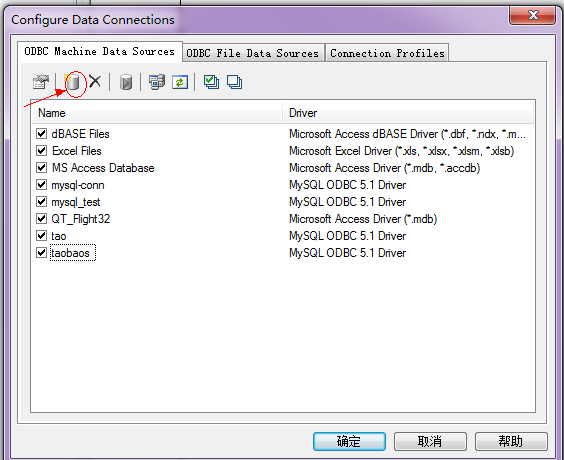Image resolution: width=564 pixels, height=460 pixels.
Task: Select the Excel Files entry name
Action: [77, 151]
